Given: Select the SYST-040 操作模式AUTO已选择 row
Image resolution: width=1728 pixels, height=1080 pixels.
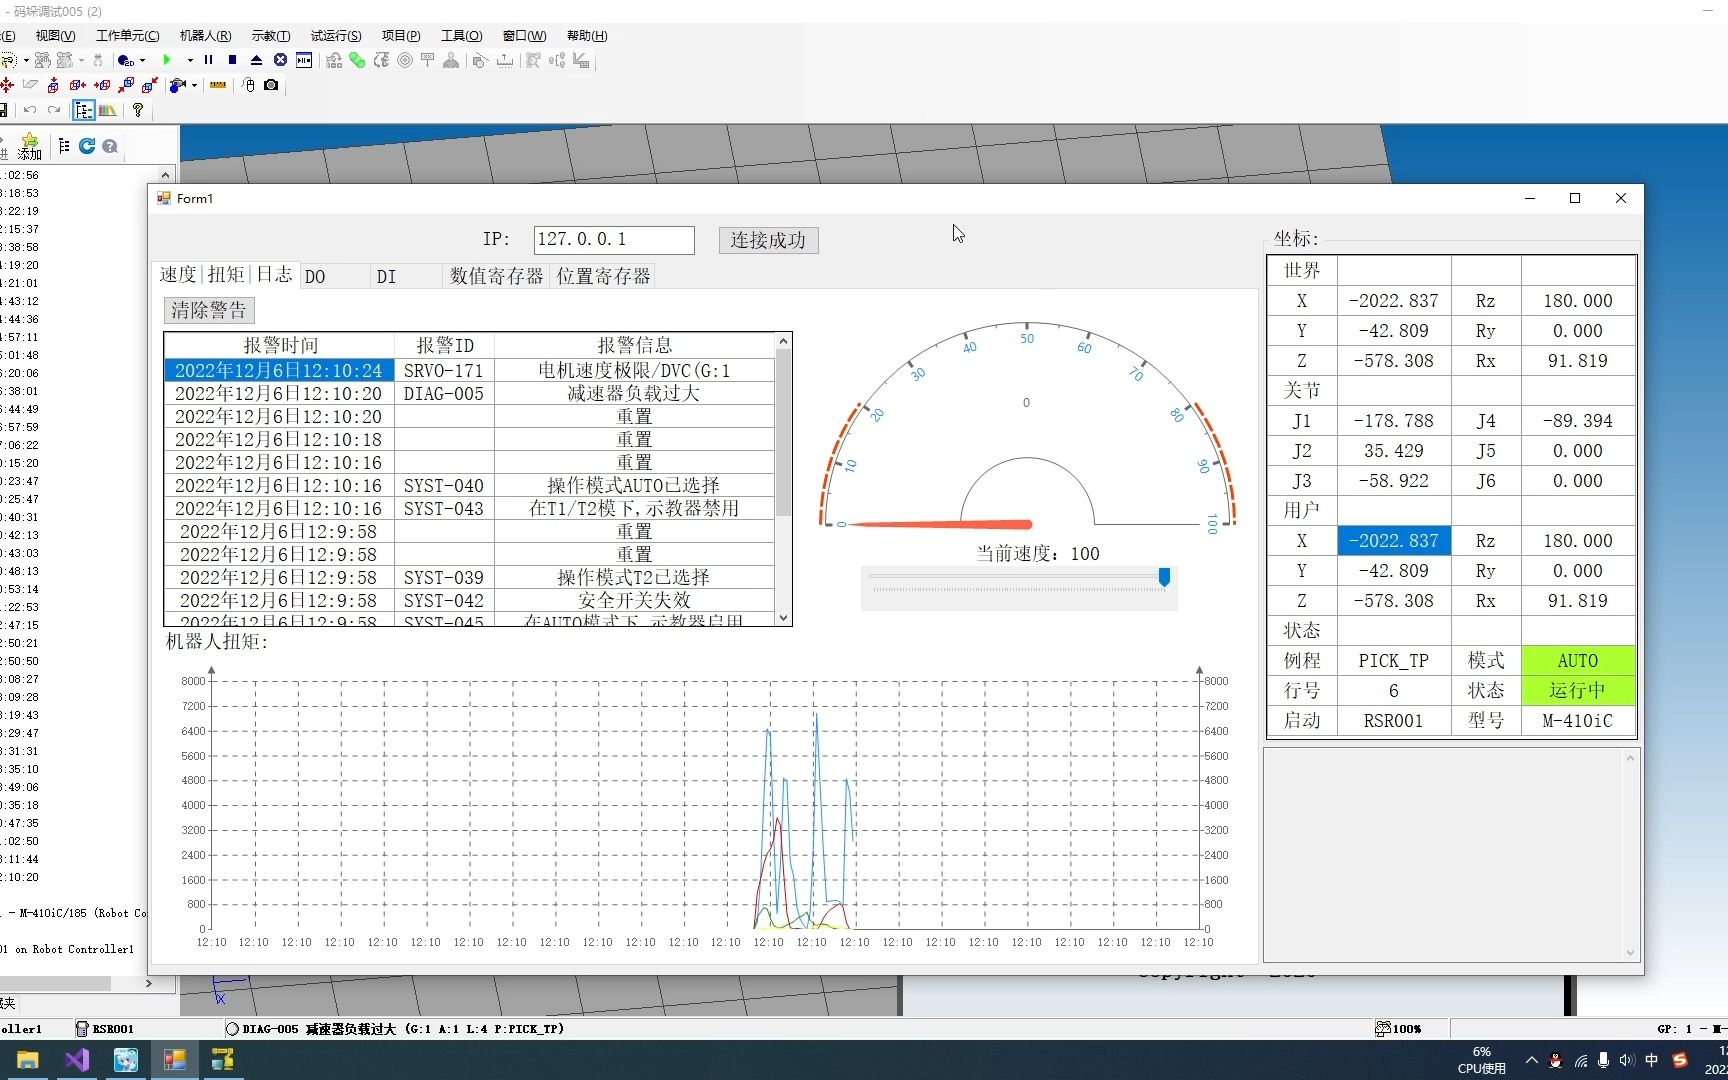Looking at the screenshot, I should 469,485.
